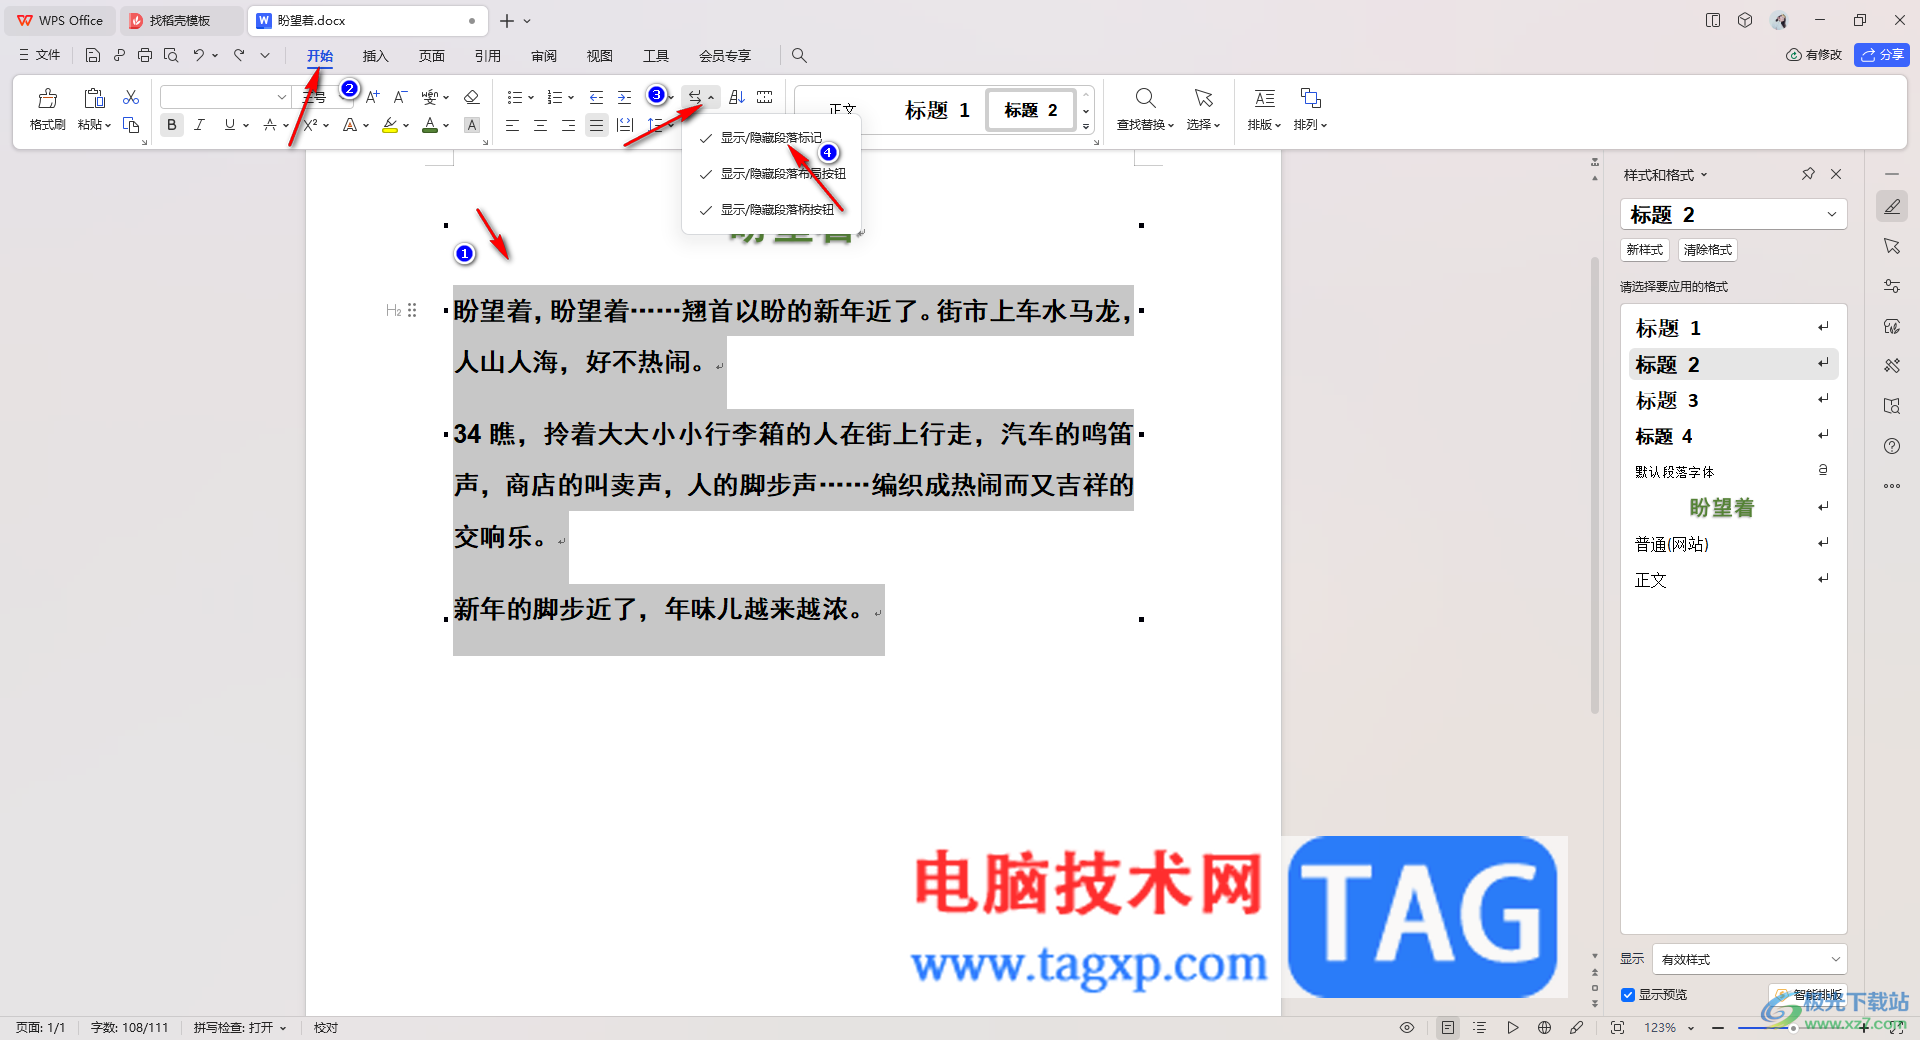
Task: Toggle 显示/隐藏段落标记 option
Action: click(x=771, y=138)
